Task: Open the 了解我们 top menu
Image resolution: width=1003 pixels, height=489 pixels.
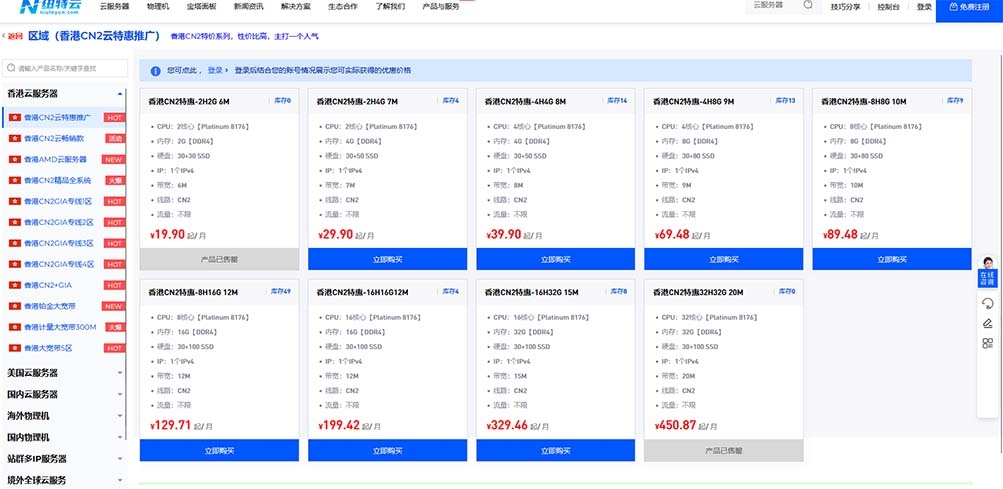Action: pos(390,6)
